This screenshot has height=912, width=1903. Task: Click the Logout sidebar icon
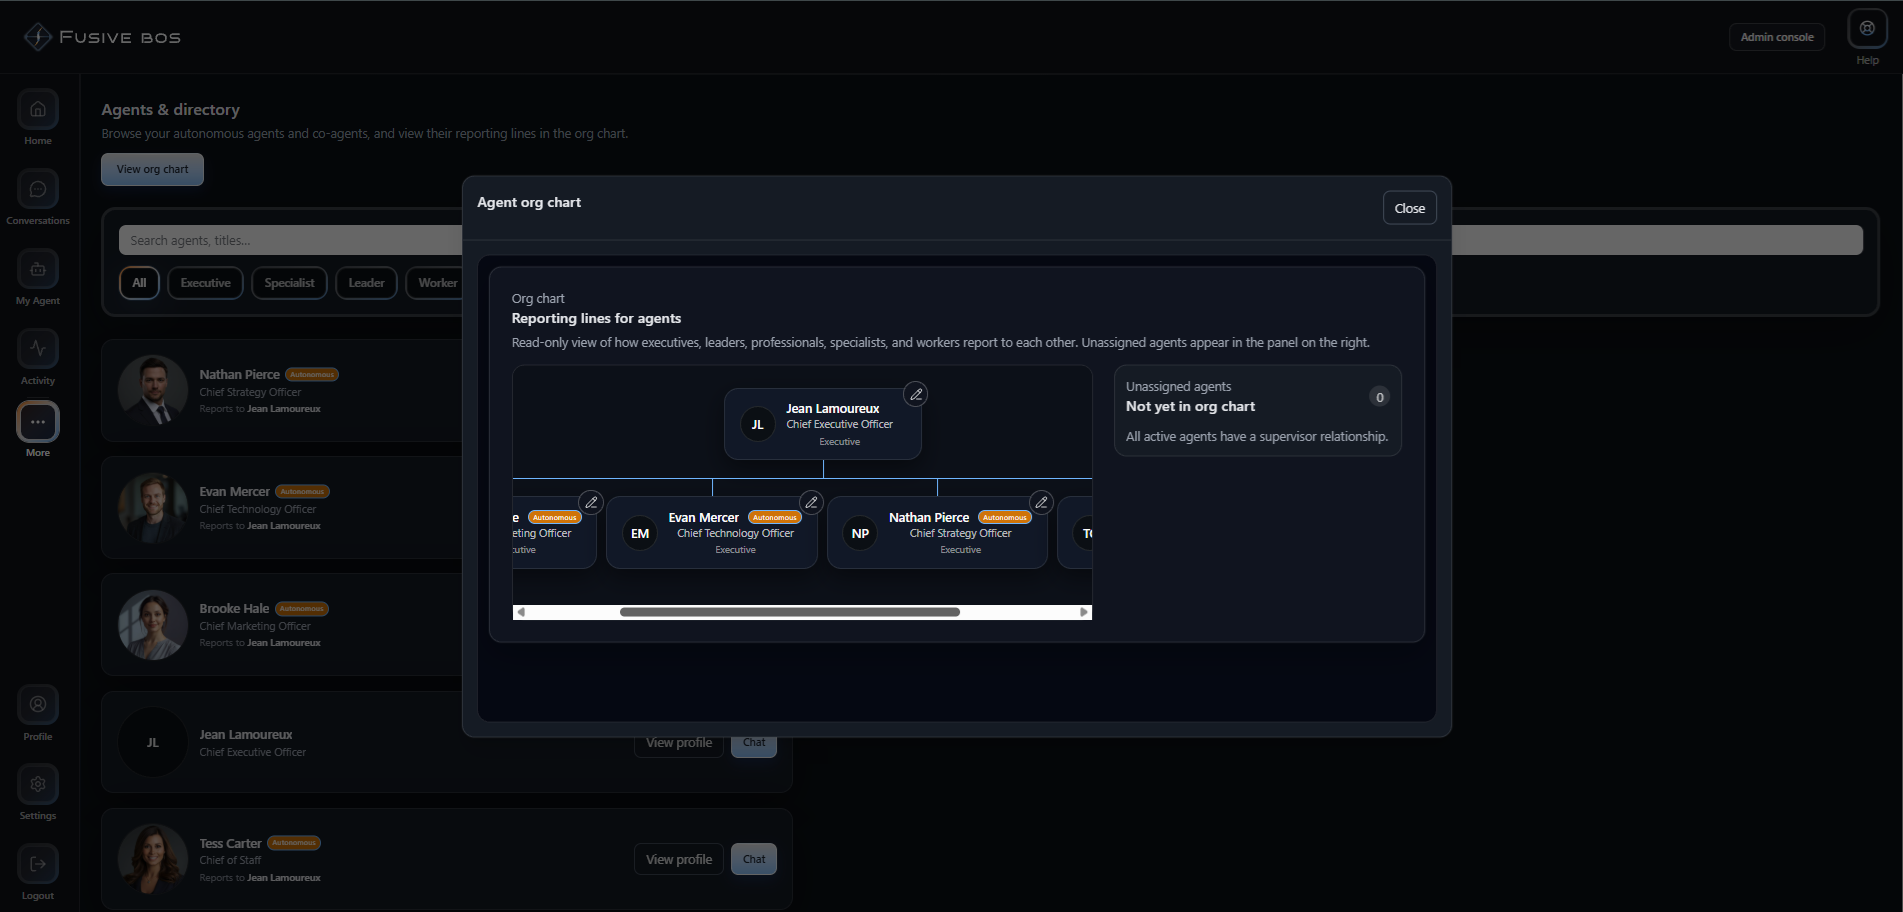point(38,864)
